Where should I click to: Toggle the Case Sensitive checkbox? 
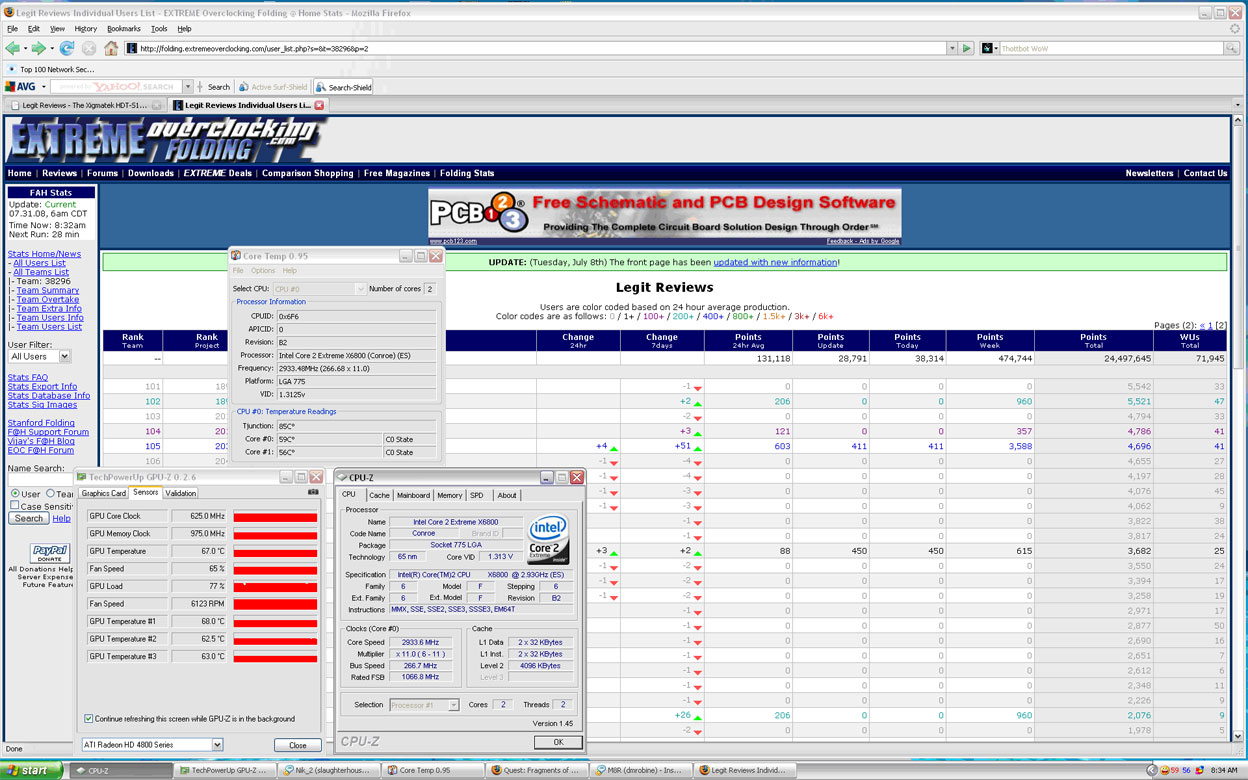(x=14, y=506)
